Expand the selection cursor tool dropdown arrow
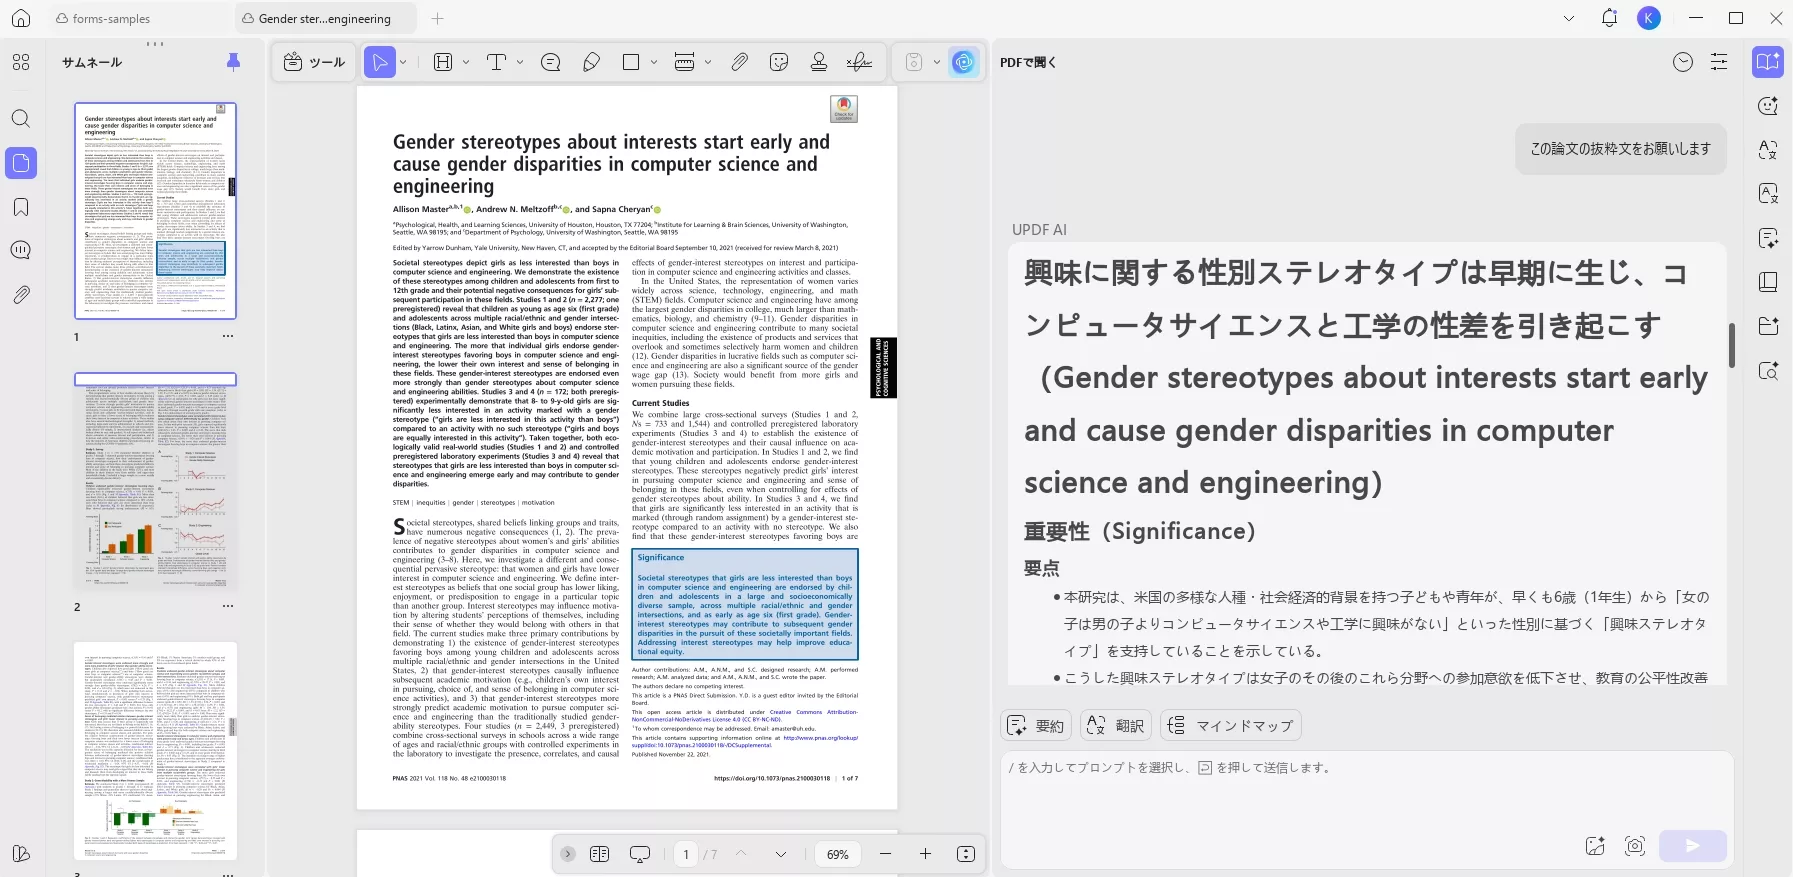1793x877 pixels. pos(403,62)
